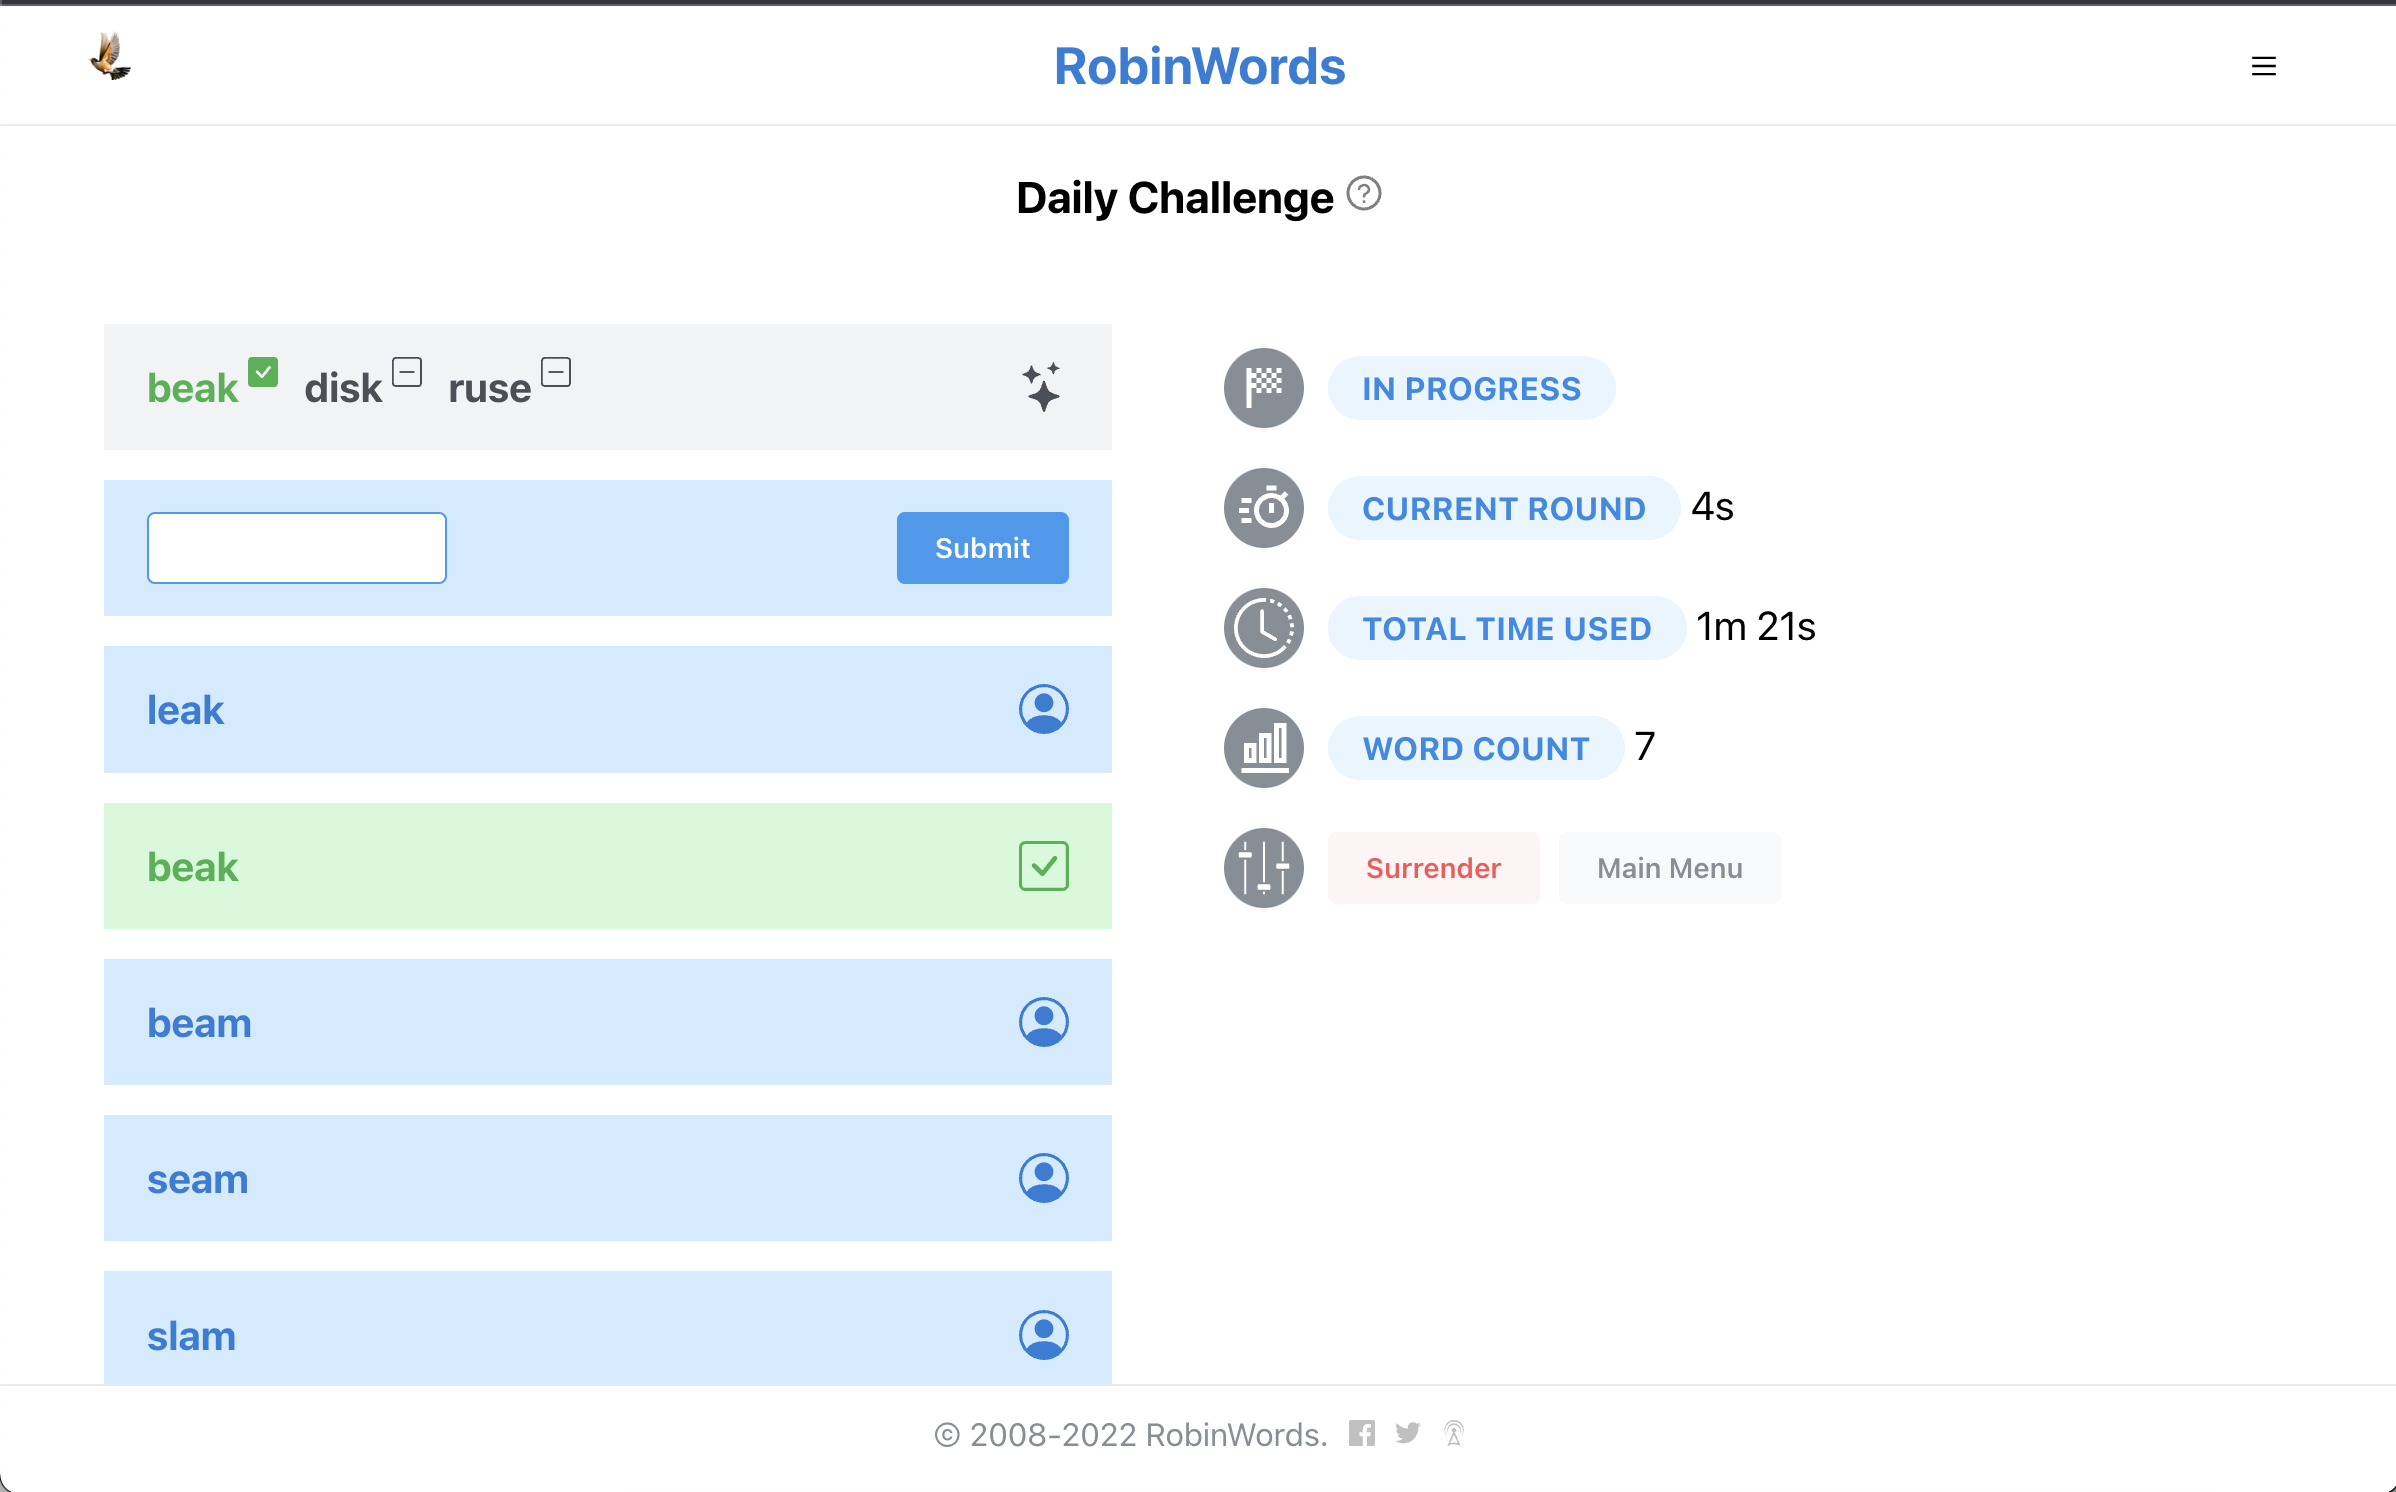Image resolution: width=2396 pixels, height=1492 pixels.
Task: Click the stopwatch current round icon
Action: pyautogui.click(x=1263, y=508)
